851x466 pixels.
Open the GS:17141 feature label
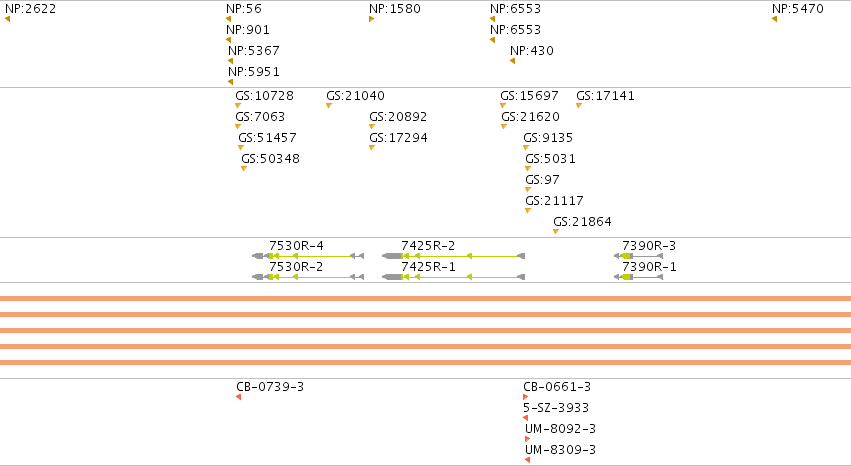pos(605,96)
